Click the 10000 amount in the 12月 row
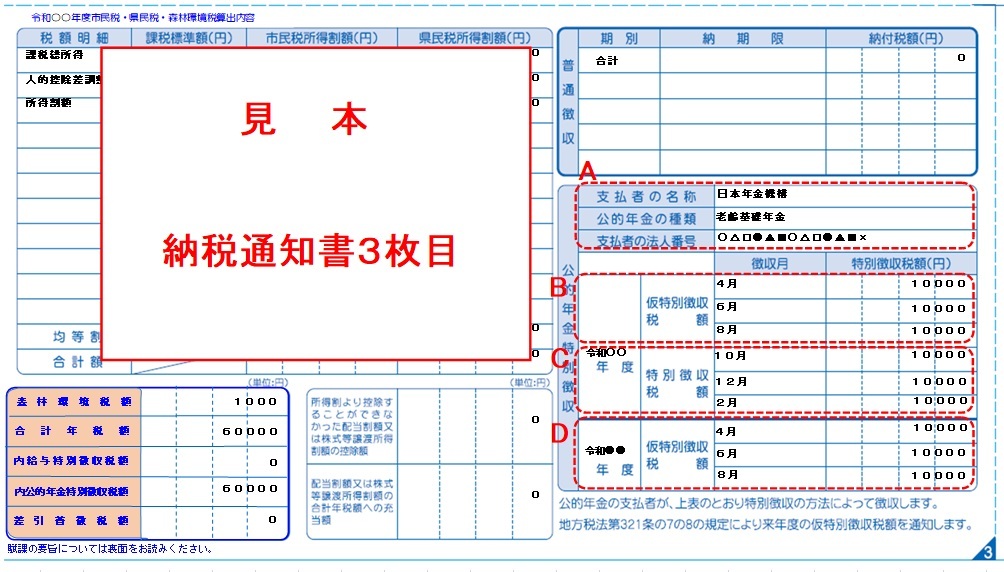The width and height of the screenshot is (1004, 572). [x=940, y=382]
